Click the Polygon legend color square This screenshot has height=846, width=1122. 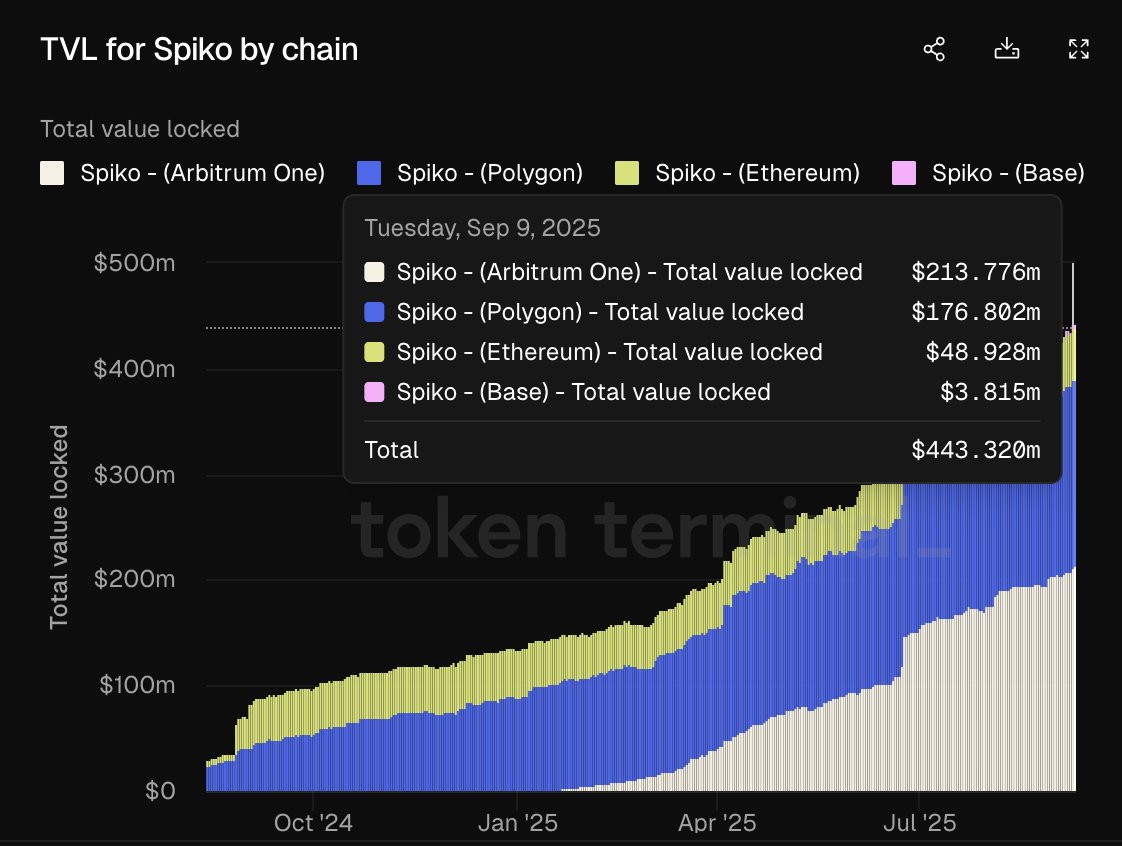370,172
